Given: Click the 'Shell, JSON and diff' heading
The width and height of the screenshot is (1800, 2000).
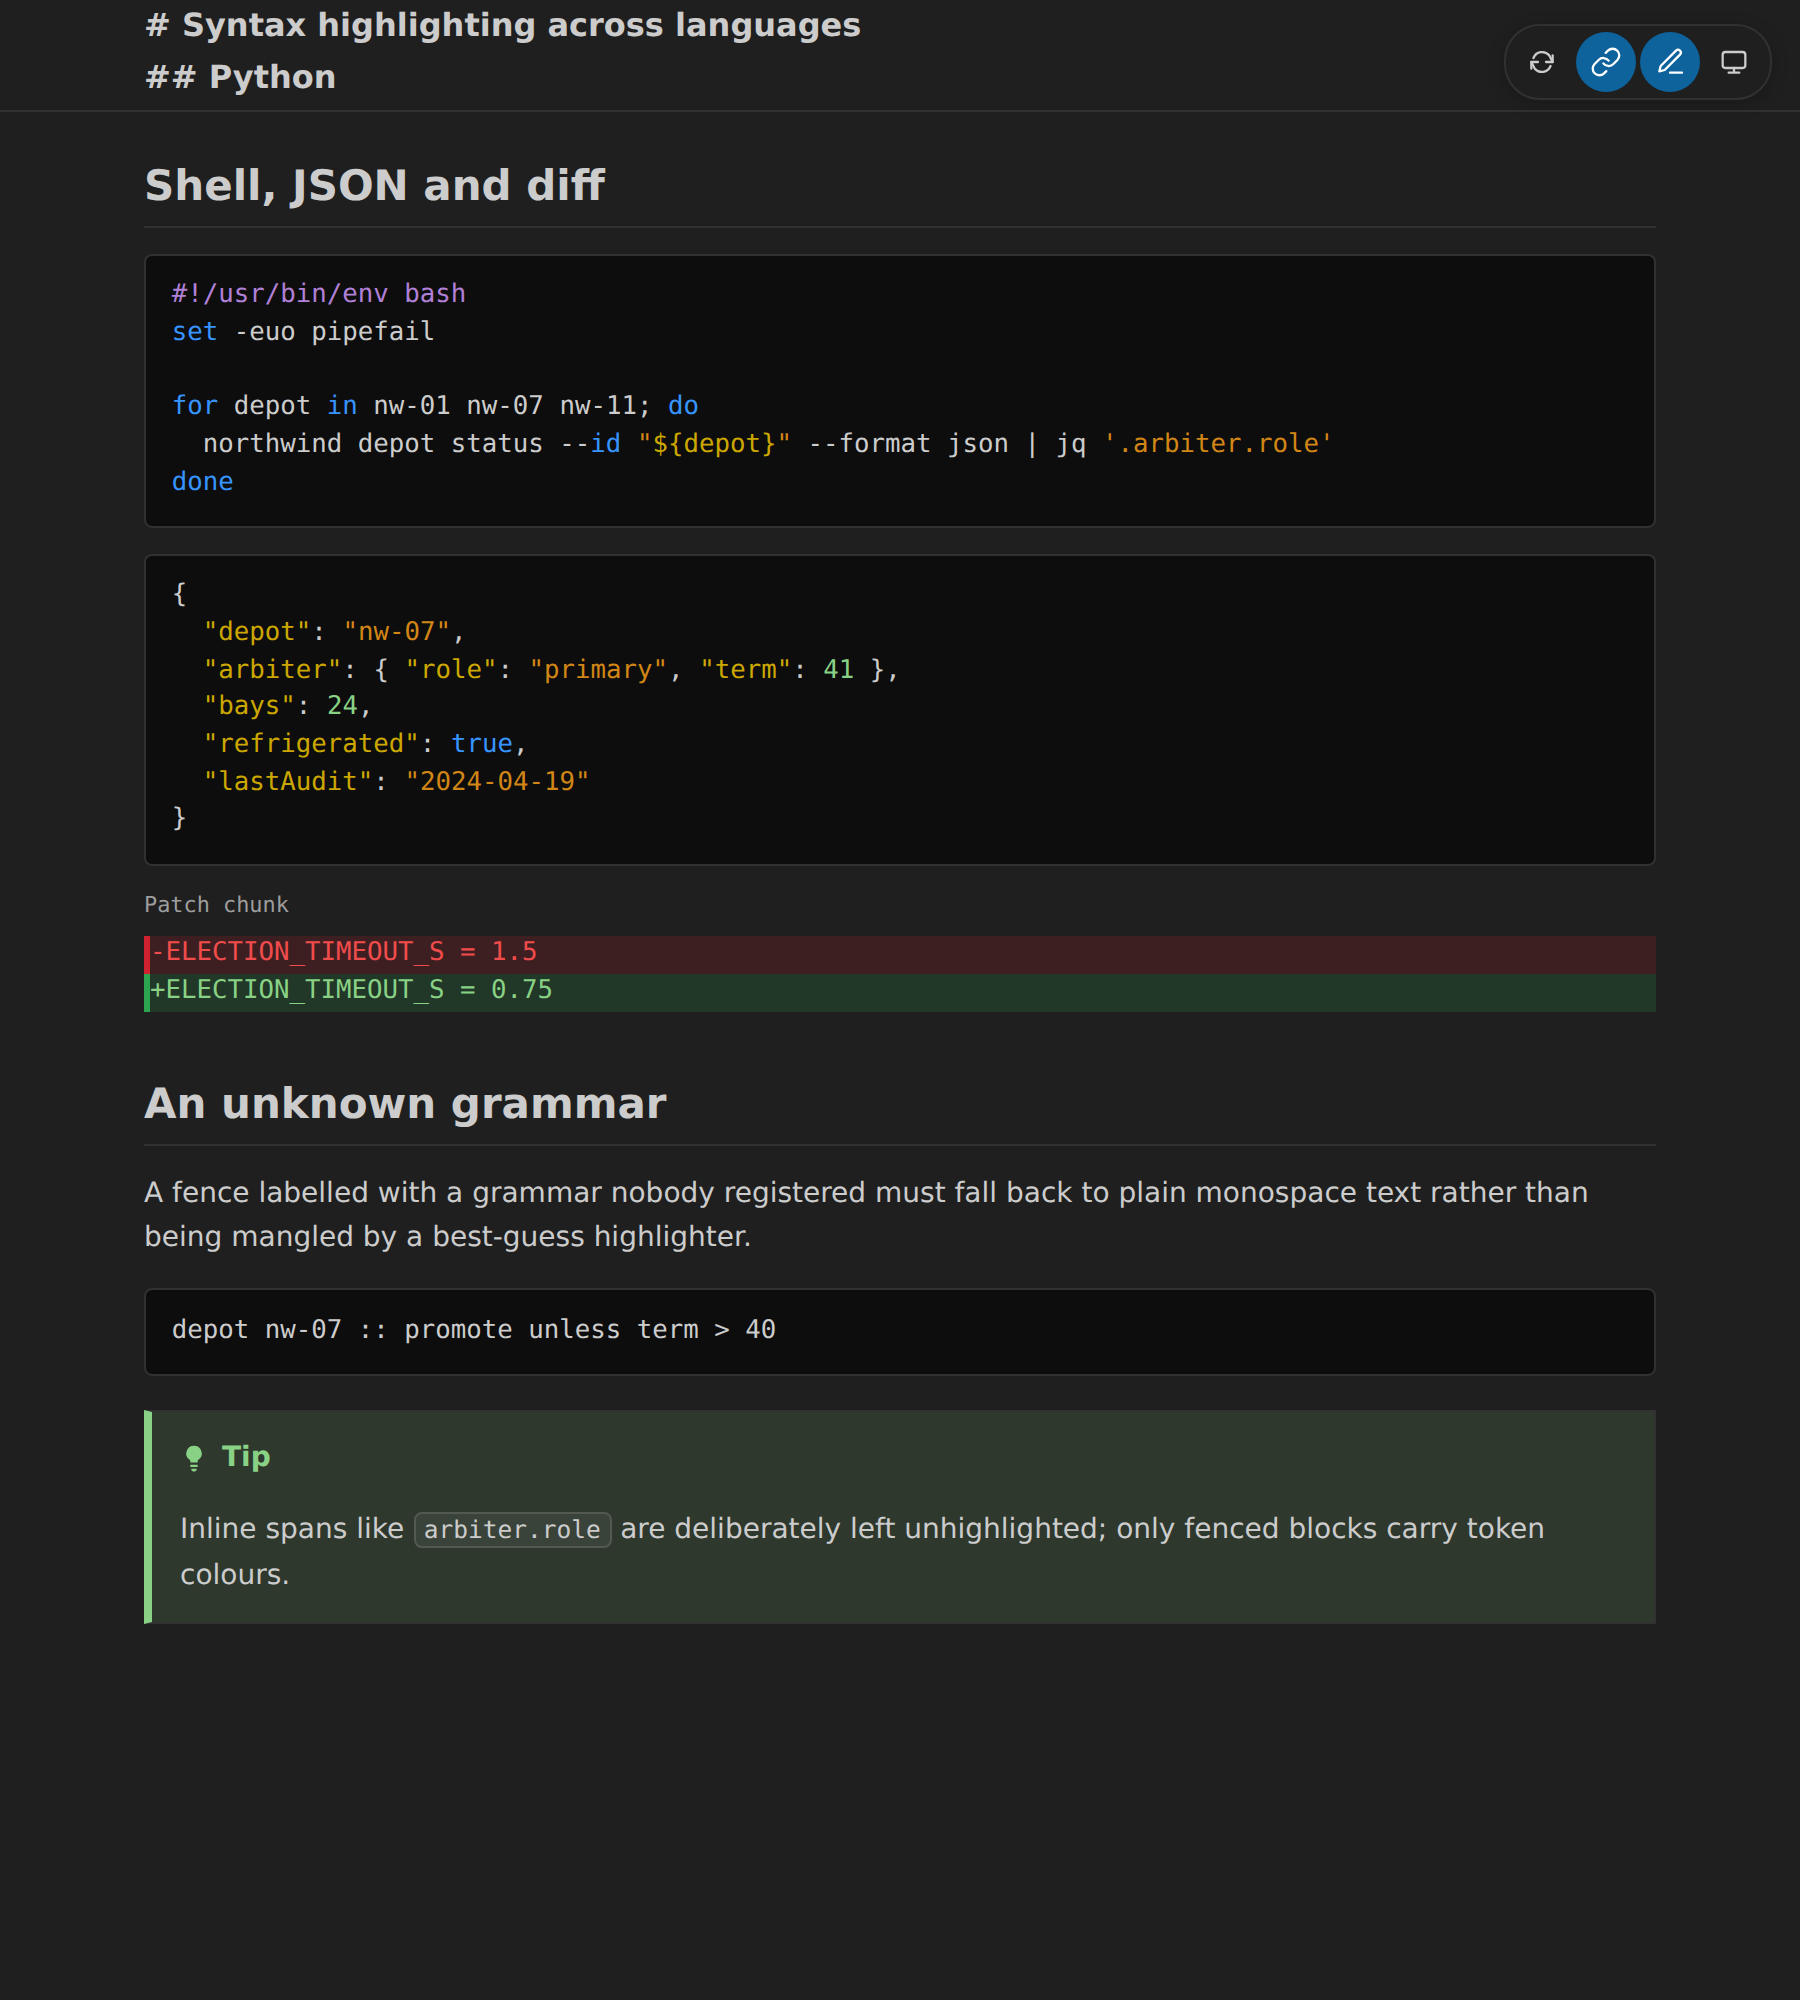Looking at the screenshot, I should tap(375, 185).
